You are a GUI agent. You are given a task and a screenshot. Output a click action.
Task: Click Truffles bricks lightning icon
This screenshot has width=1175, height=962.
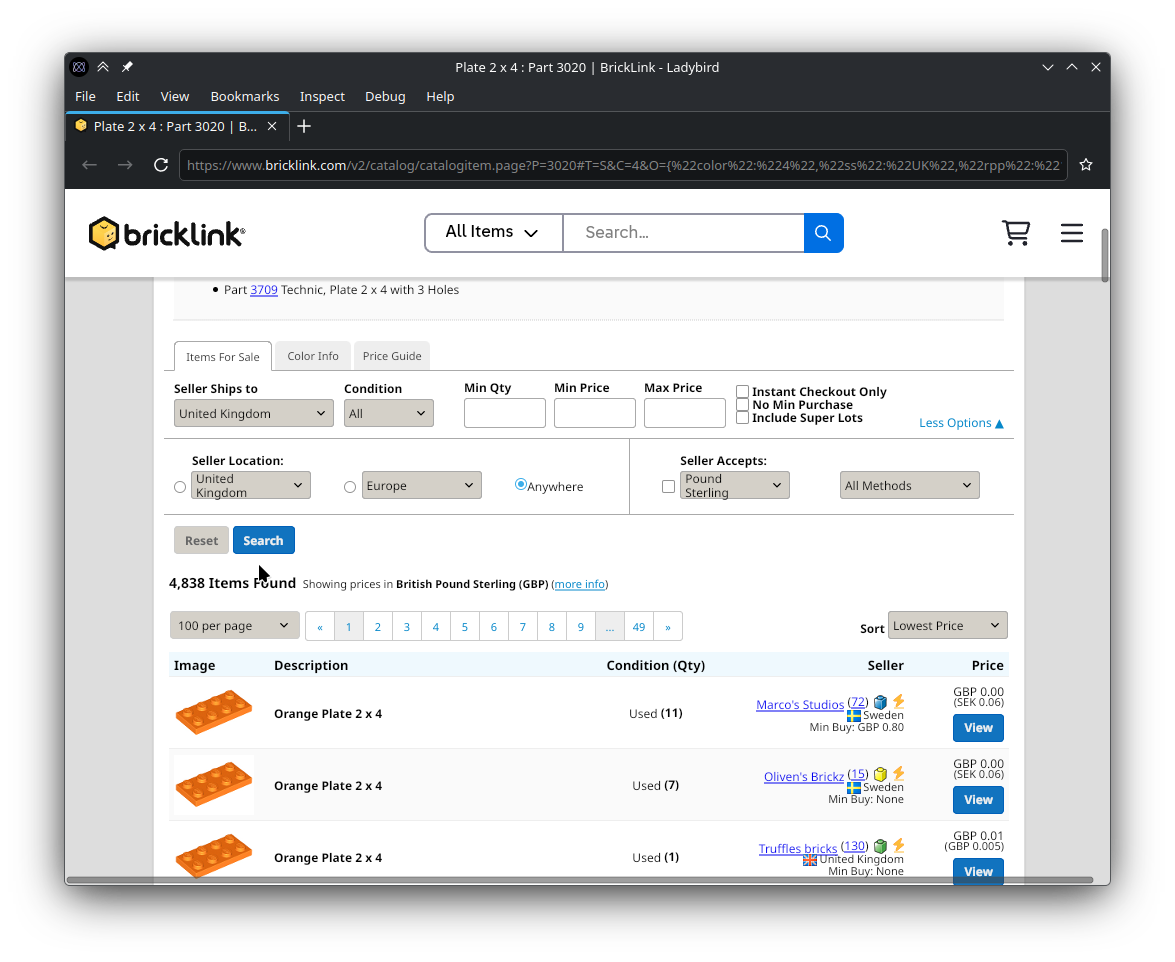tap(898, 846)
